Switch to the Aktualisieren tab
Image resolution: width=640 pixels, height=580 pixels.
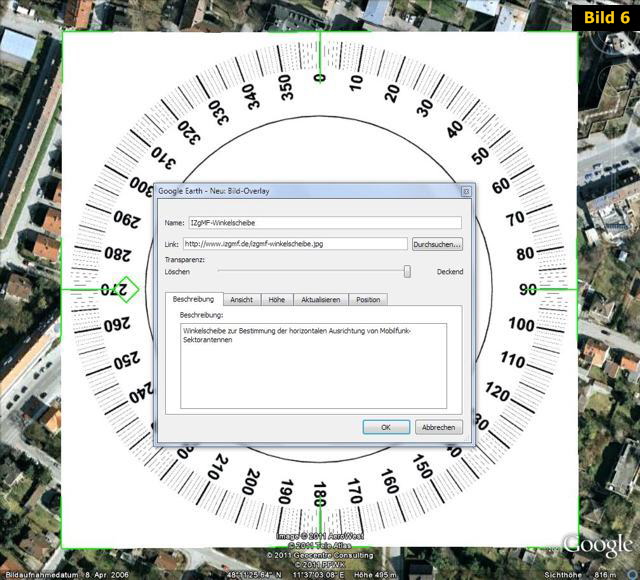(321, 299)
